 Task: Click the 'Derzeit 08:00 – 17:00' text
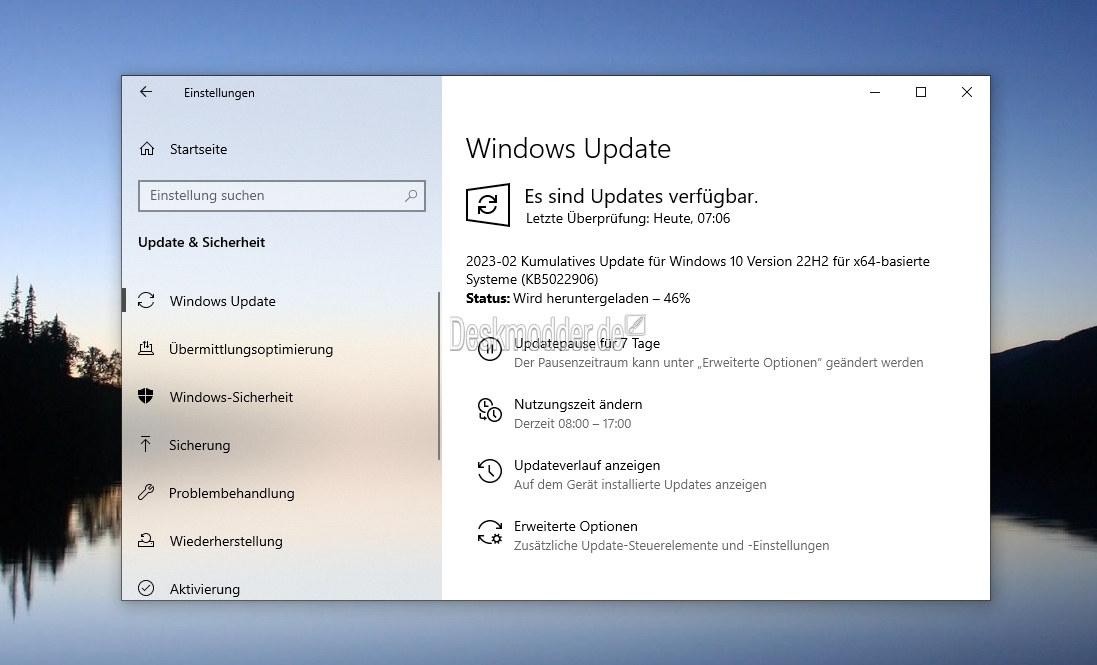tap(572, 424)
